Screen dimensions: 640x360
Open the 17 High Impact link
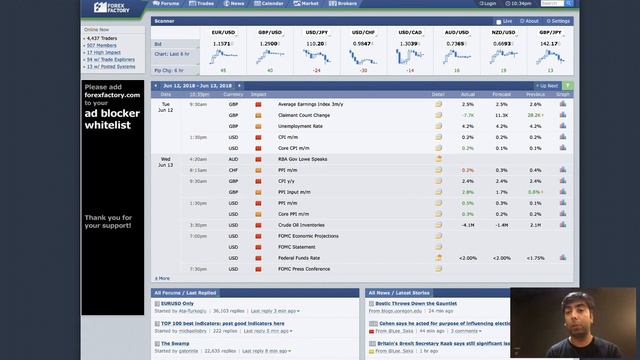[103, 52]
